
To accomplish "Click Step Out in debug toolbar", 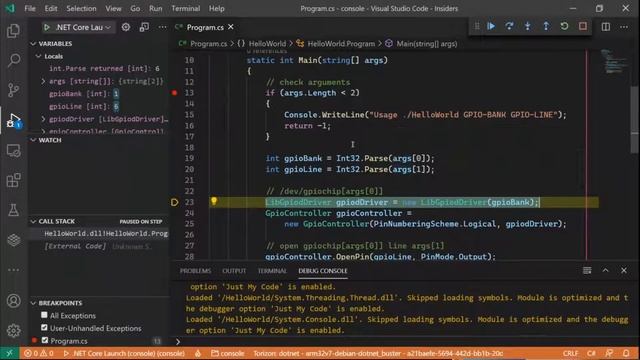I will 546,27.
